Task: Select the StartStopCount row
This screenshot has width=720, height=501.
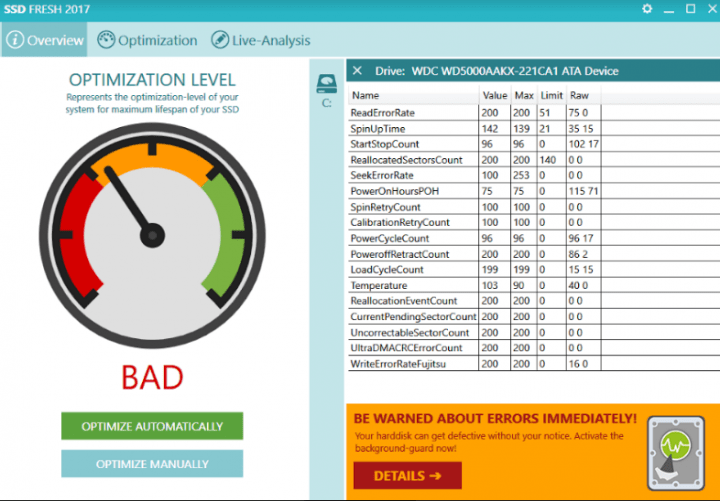Action: click(x=534, y=144)
